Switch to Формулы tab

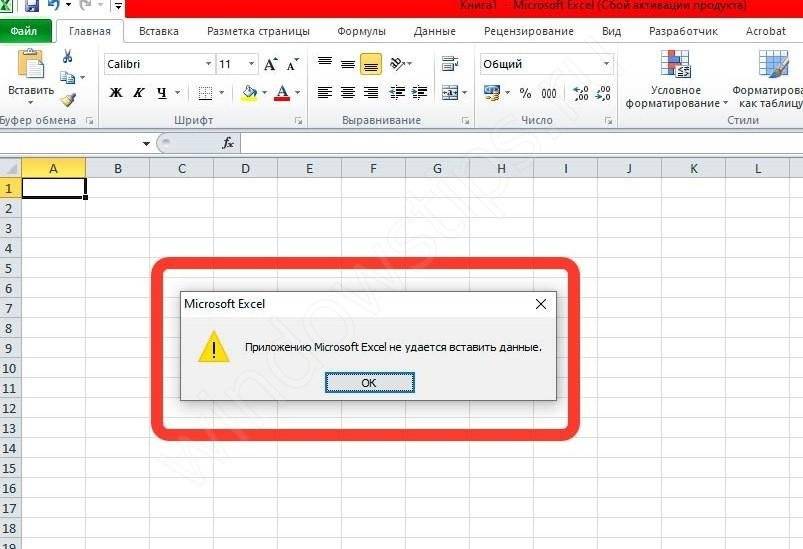tap(361, 31)
